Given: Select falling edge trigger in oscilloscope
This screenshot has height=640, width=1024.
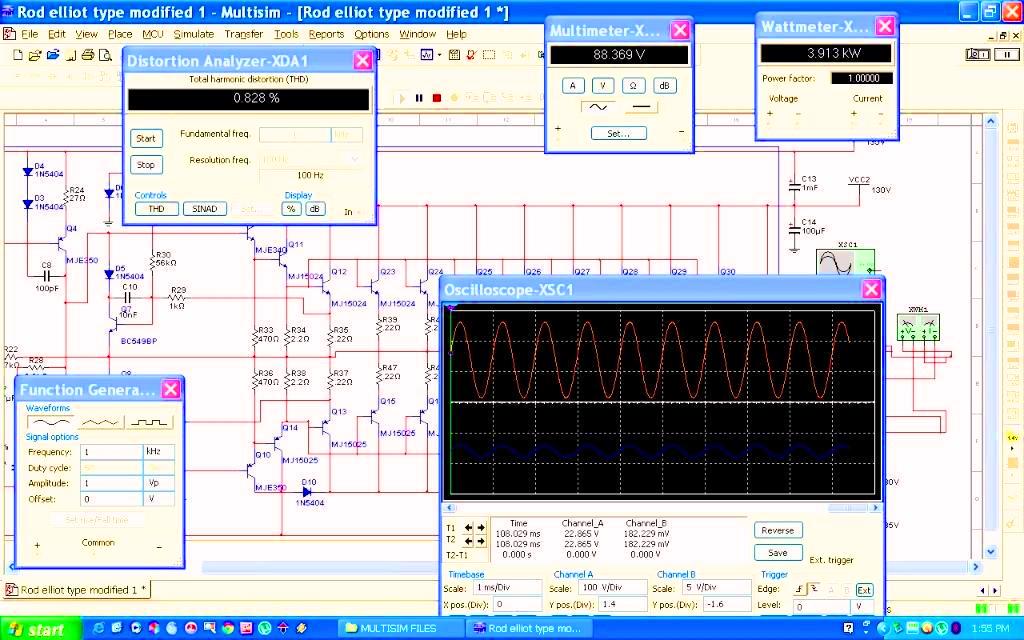Looking at the screenshot, I should pos(814,590).
